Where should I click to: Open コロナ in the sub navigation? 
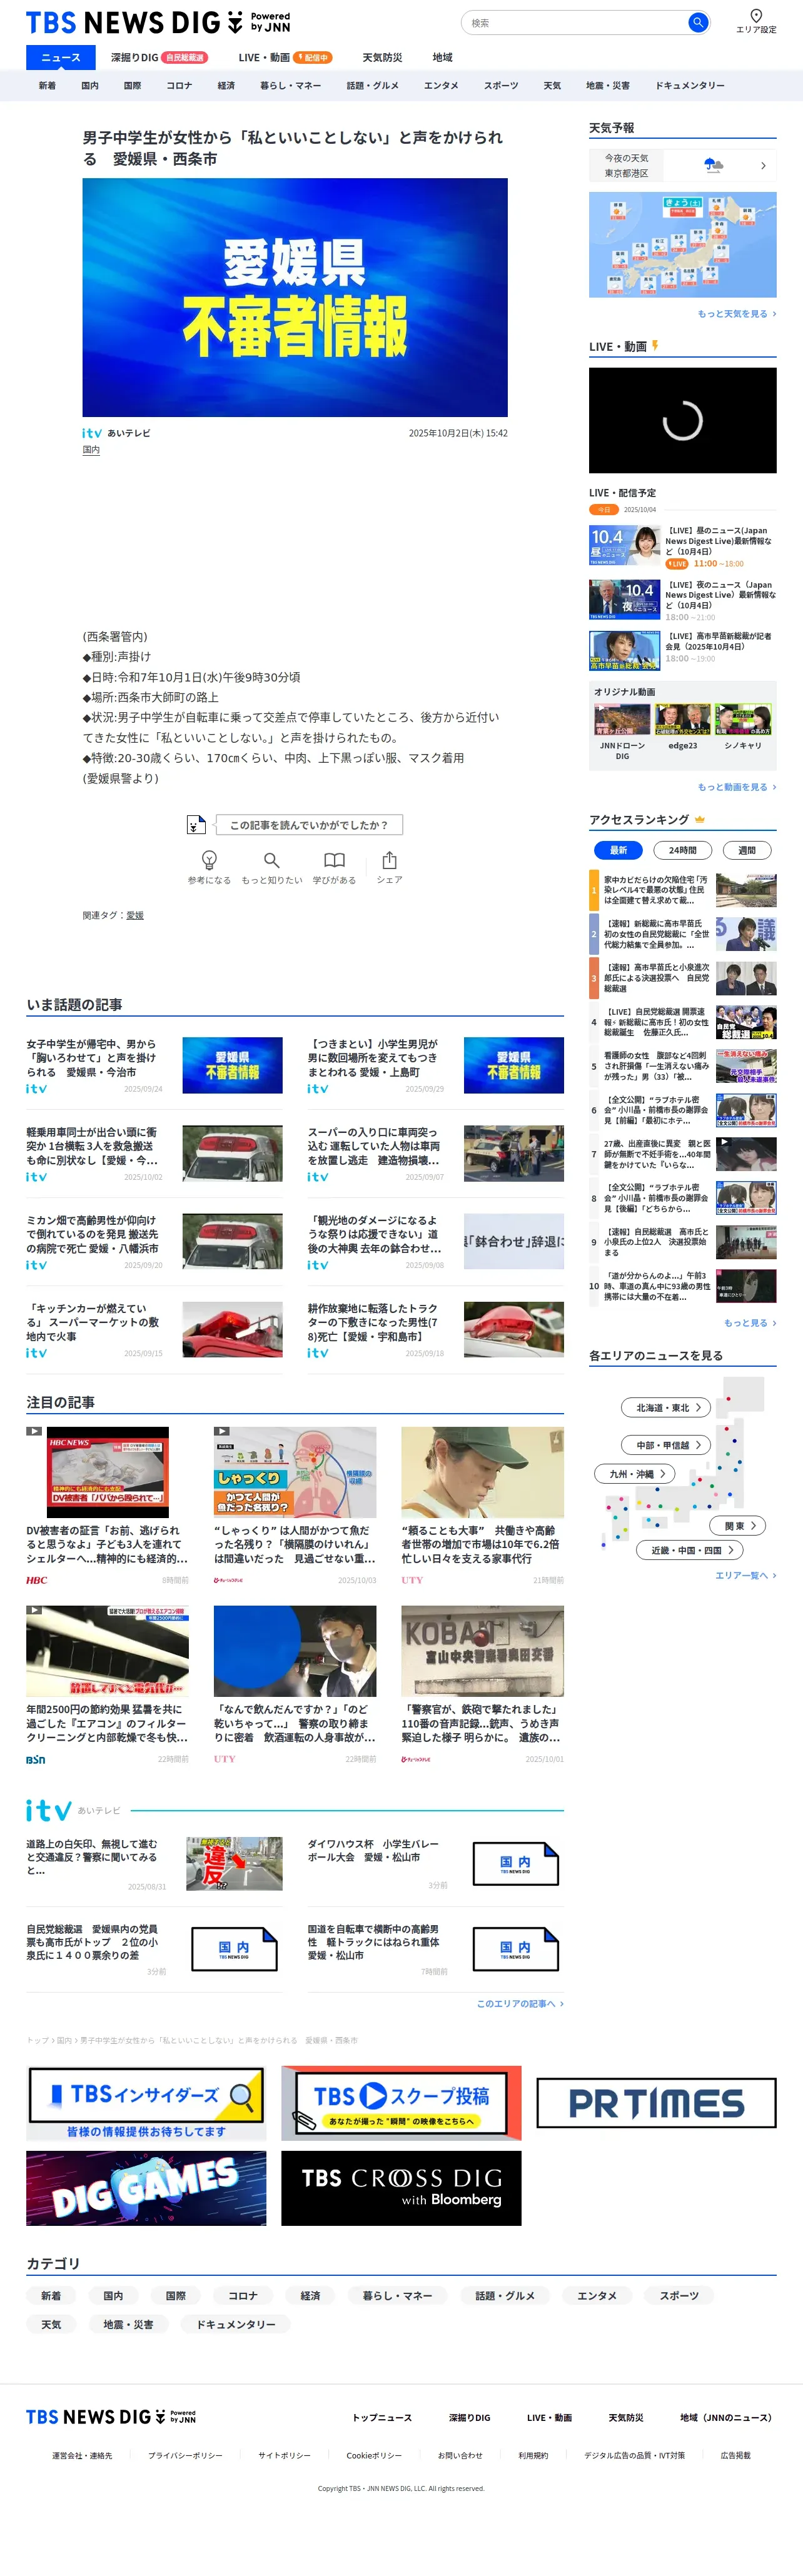click(x=179, y=86)
